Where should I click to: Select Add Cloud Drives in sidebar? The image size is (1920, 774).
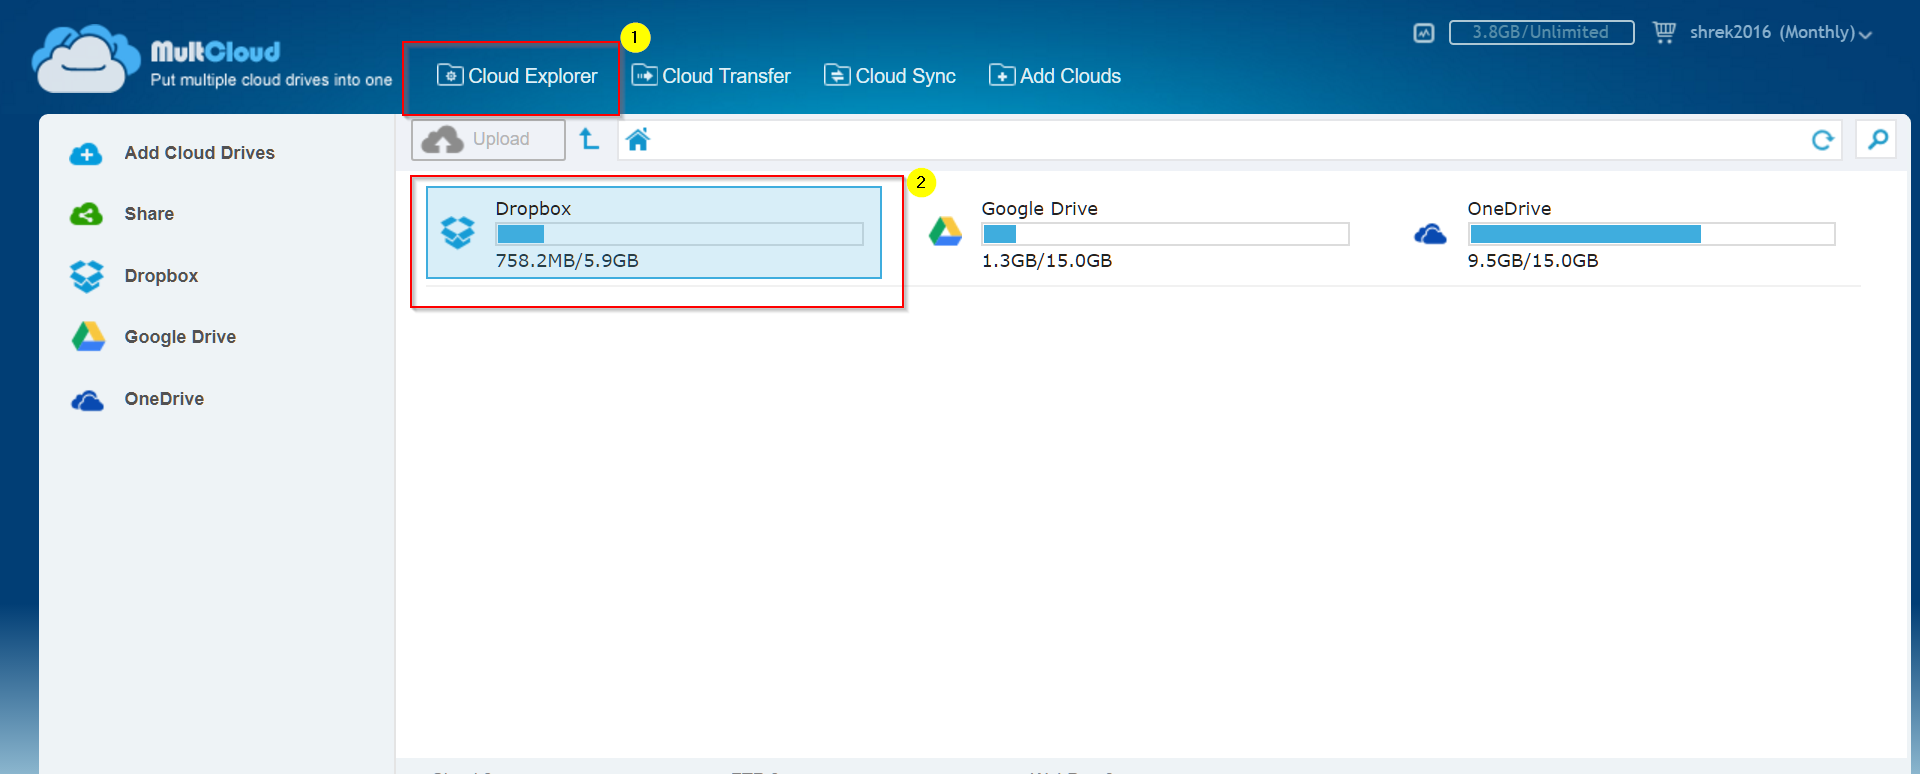[x=199, y=153]
